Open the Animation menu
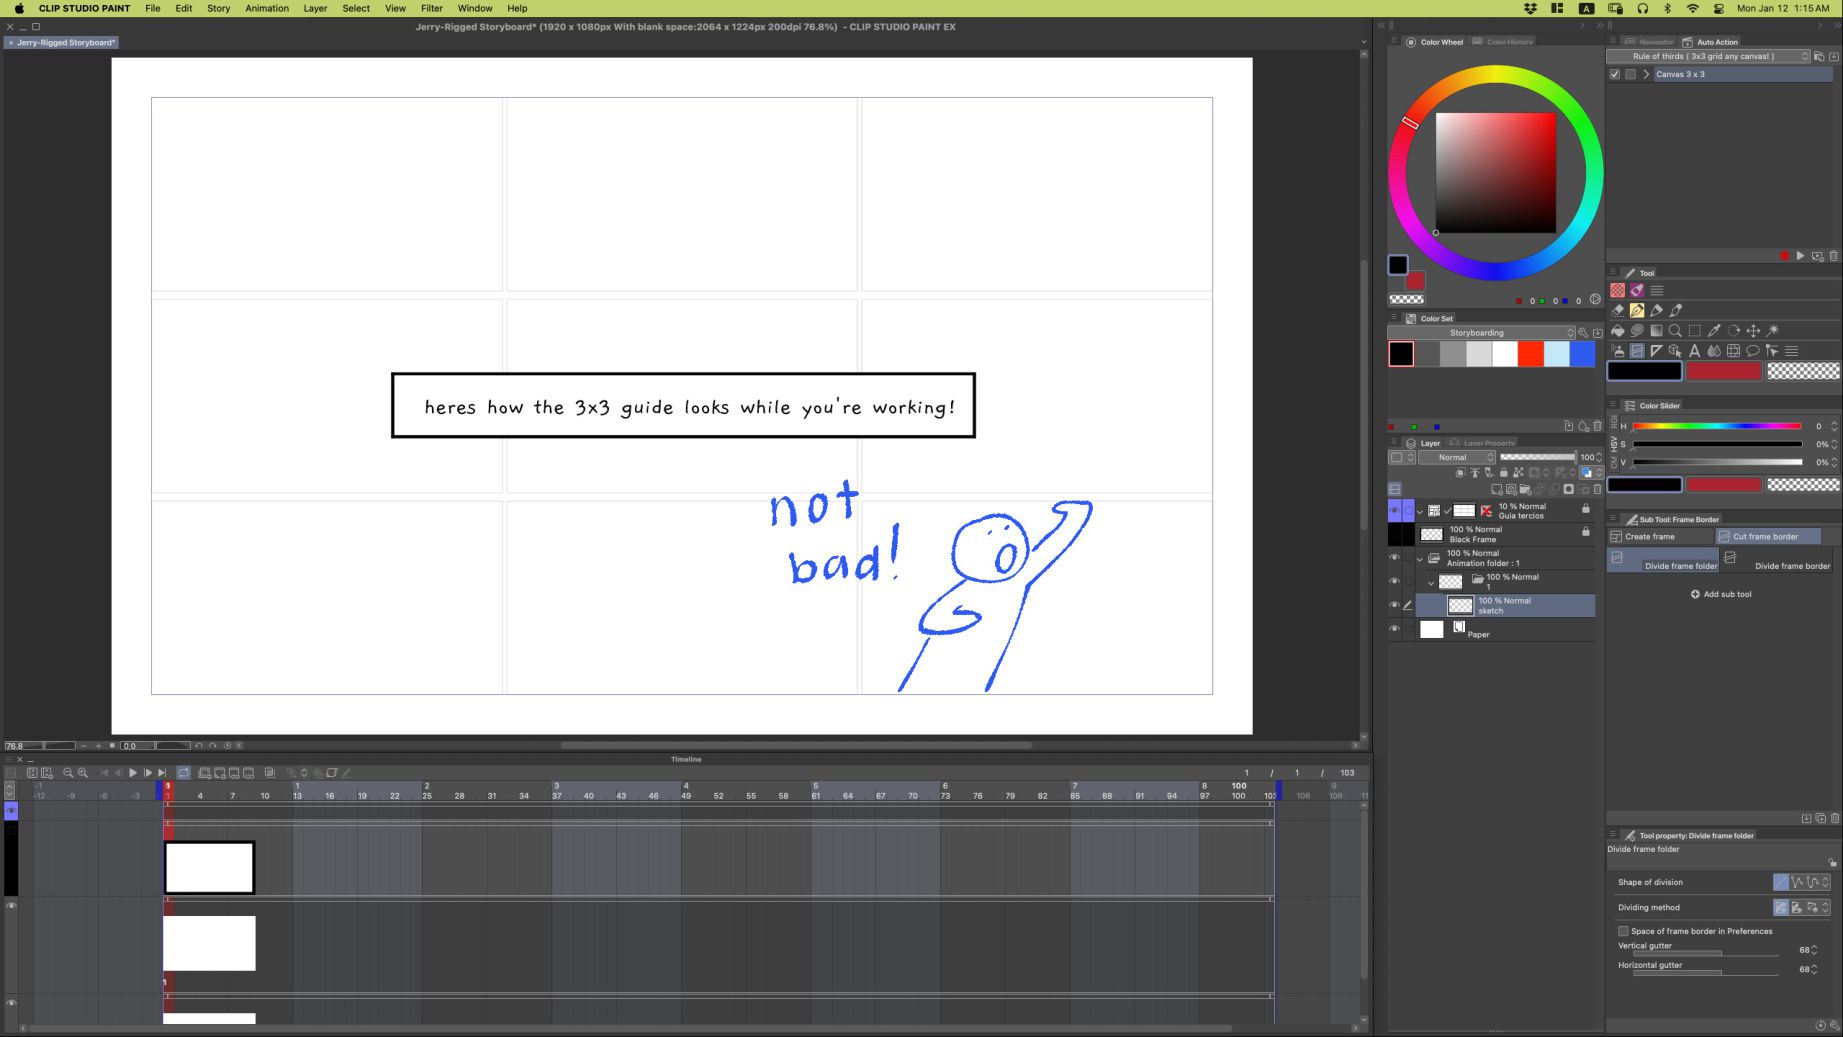 coord(267,8)
